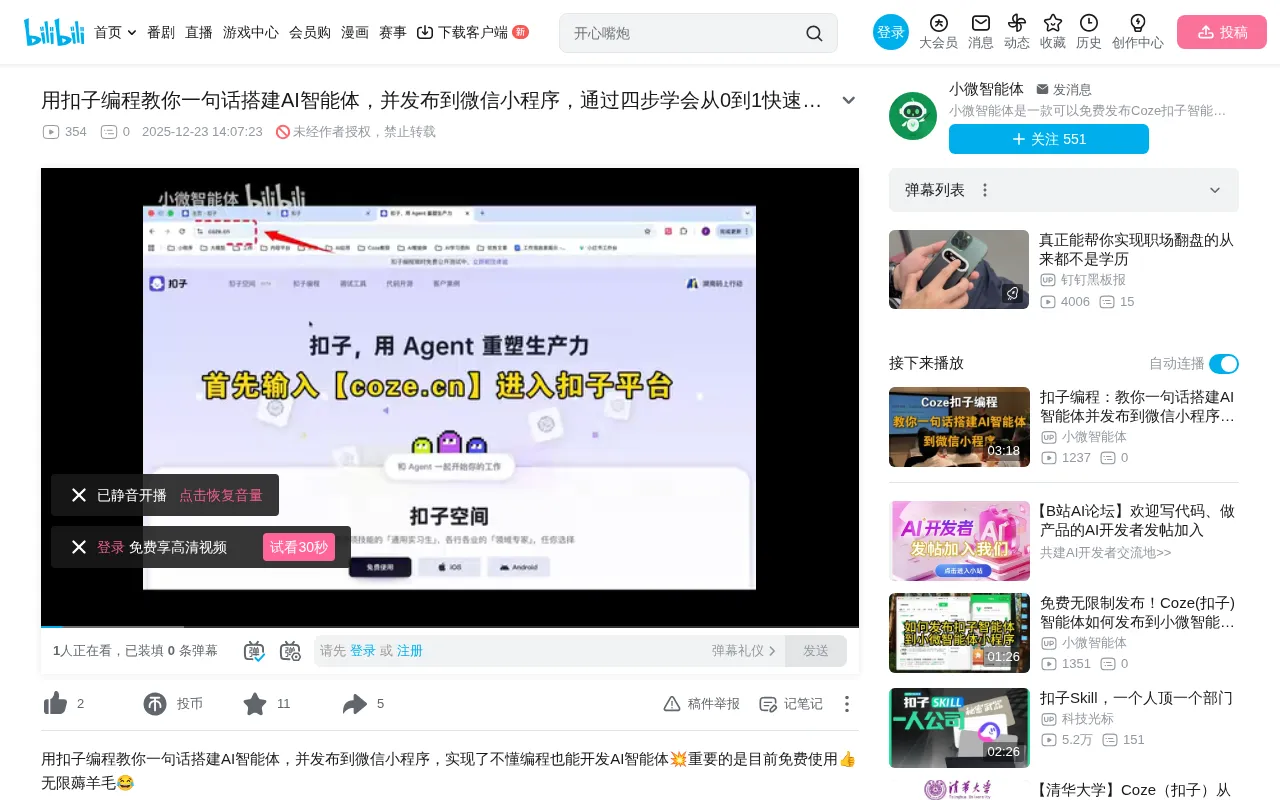Click the bilibili logo
Image resolution: width=1280 pixels, height=800 pixels.
[54, 32]
